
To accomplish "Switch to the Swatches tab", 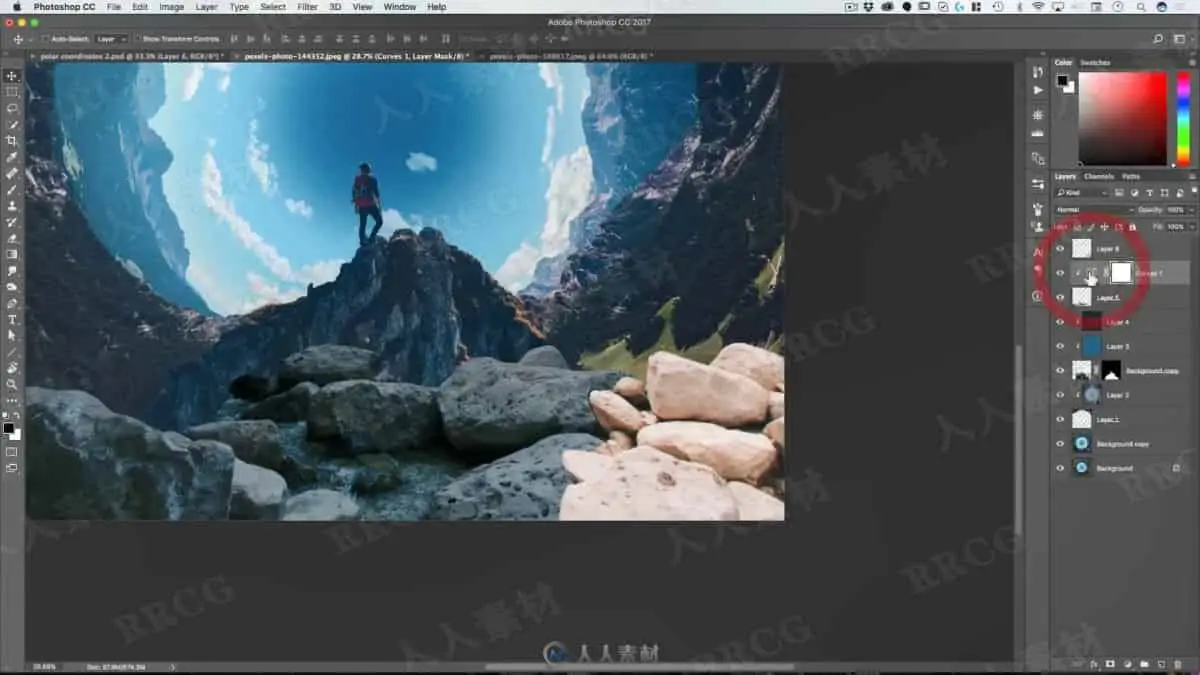I will [1095, 62].
